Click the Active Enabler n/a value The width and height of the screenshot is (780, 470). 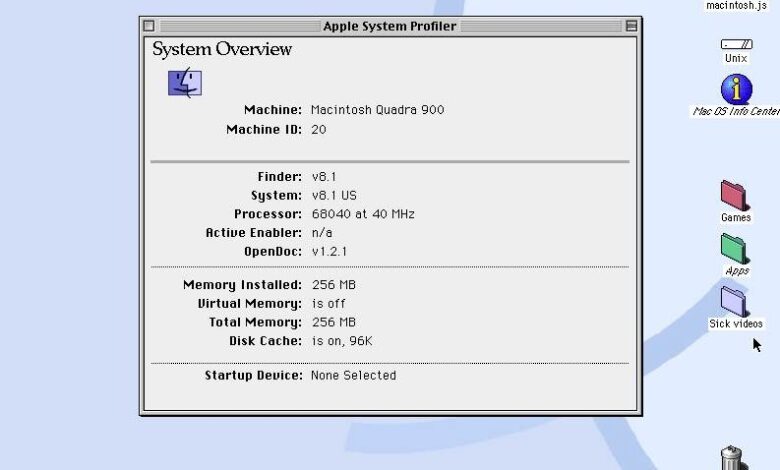coord(322,232)
